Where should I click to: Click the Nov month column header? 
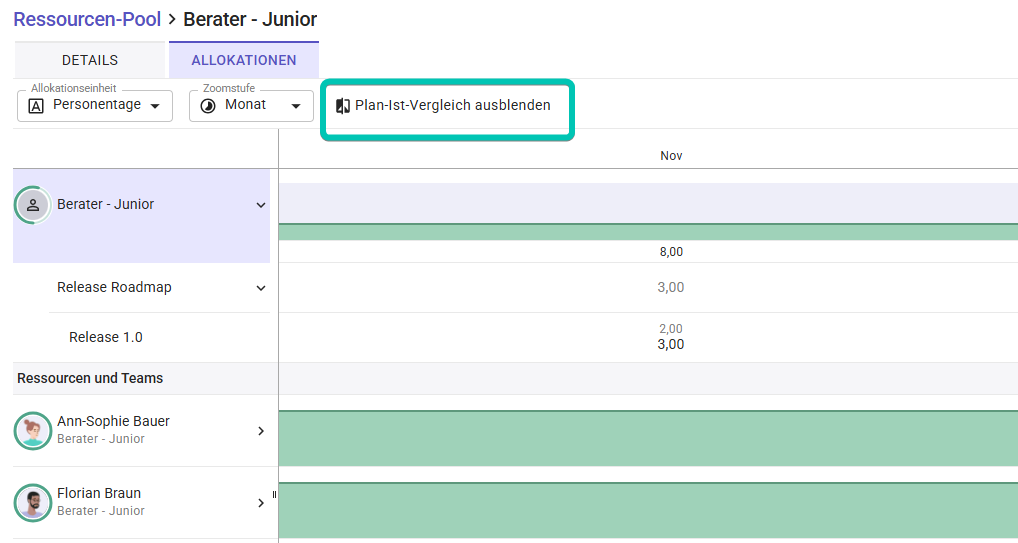click(x=671, y=156)
